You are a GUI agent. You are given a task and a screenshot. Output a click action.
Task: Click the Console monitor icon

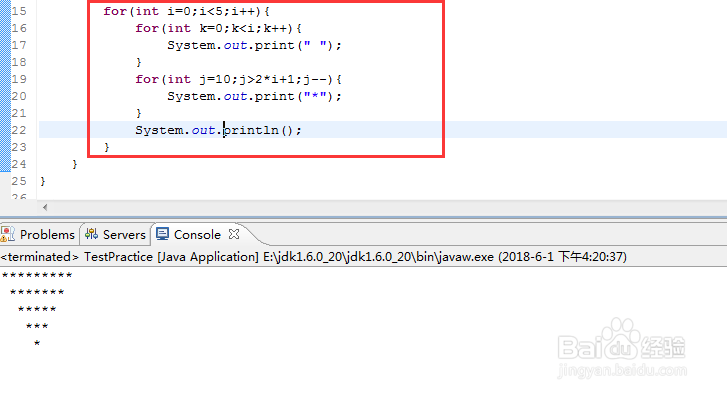click(x=162, y=234)
